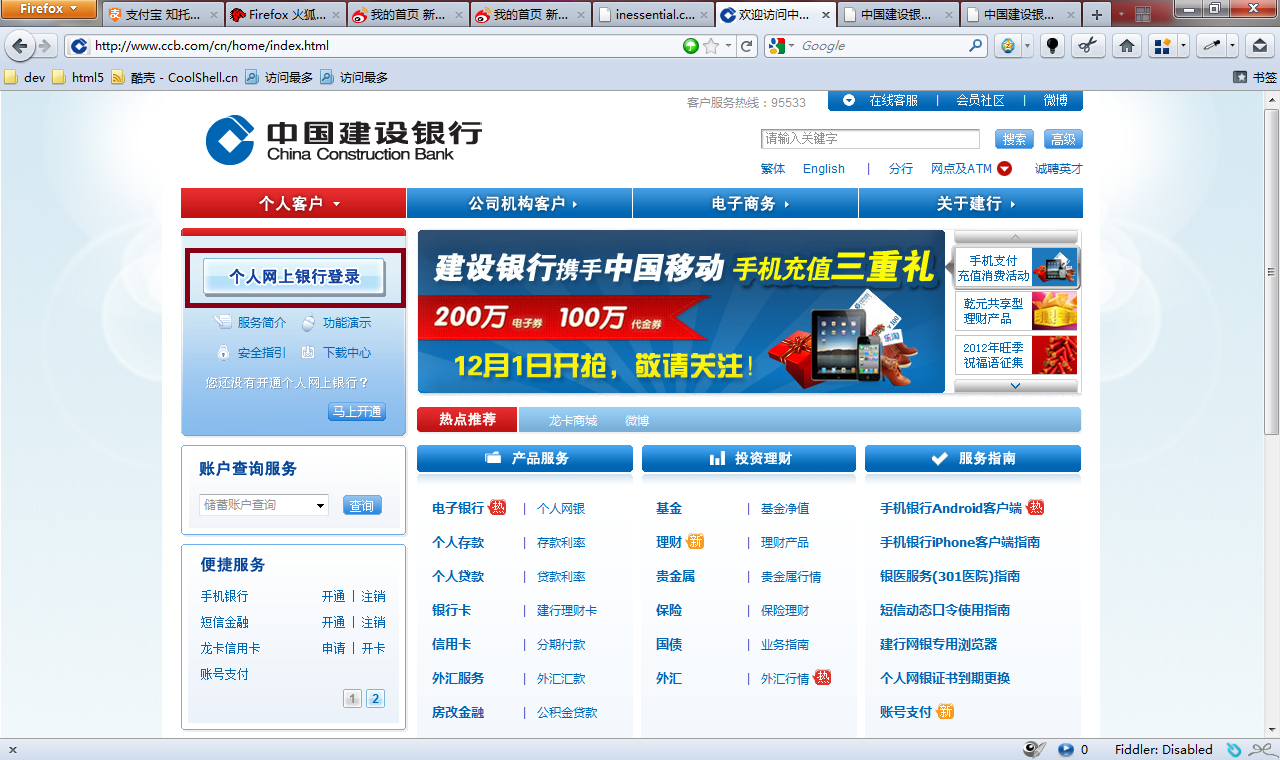Click the blue paperclip icon in the status bar
Viewport: 1280px width, 760px height.
(1235, 749)
